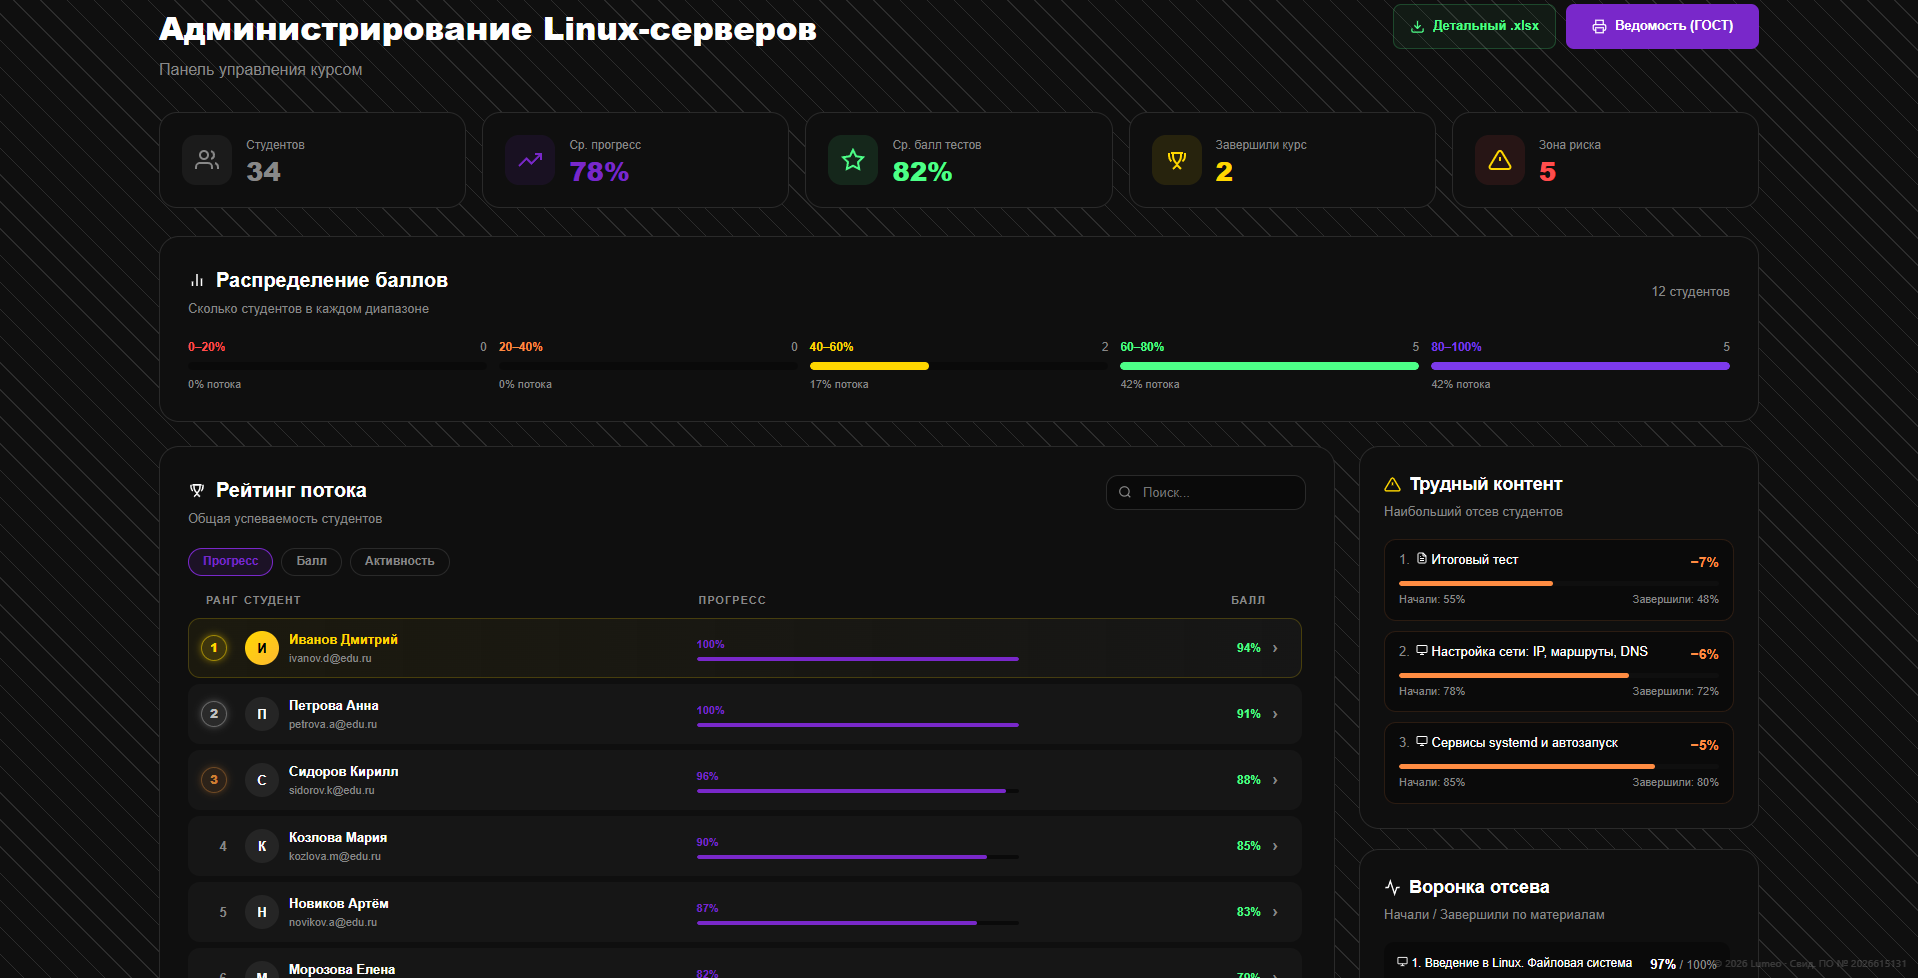Print the Ведомость (ГОСТ) report
Image resolution: width=1918 pixels, height=978 pixels.
pos(1662,26)
